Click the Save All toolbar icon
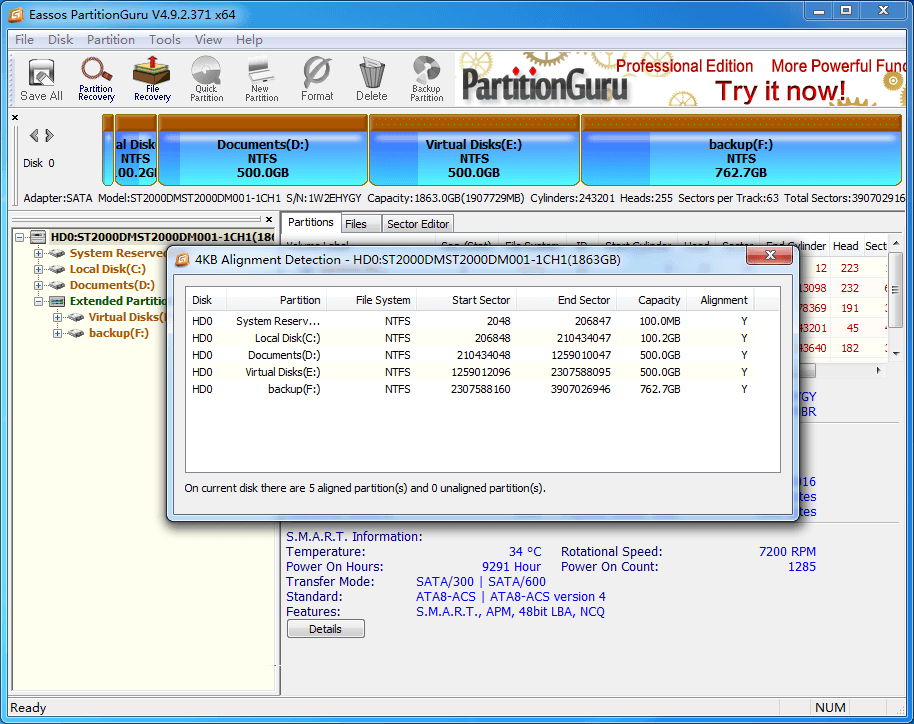The width and height of the screenshot is (914, 724). [x=41, y=79]
